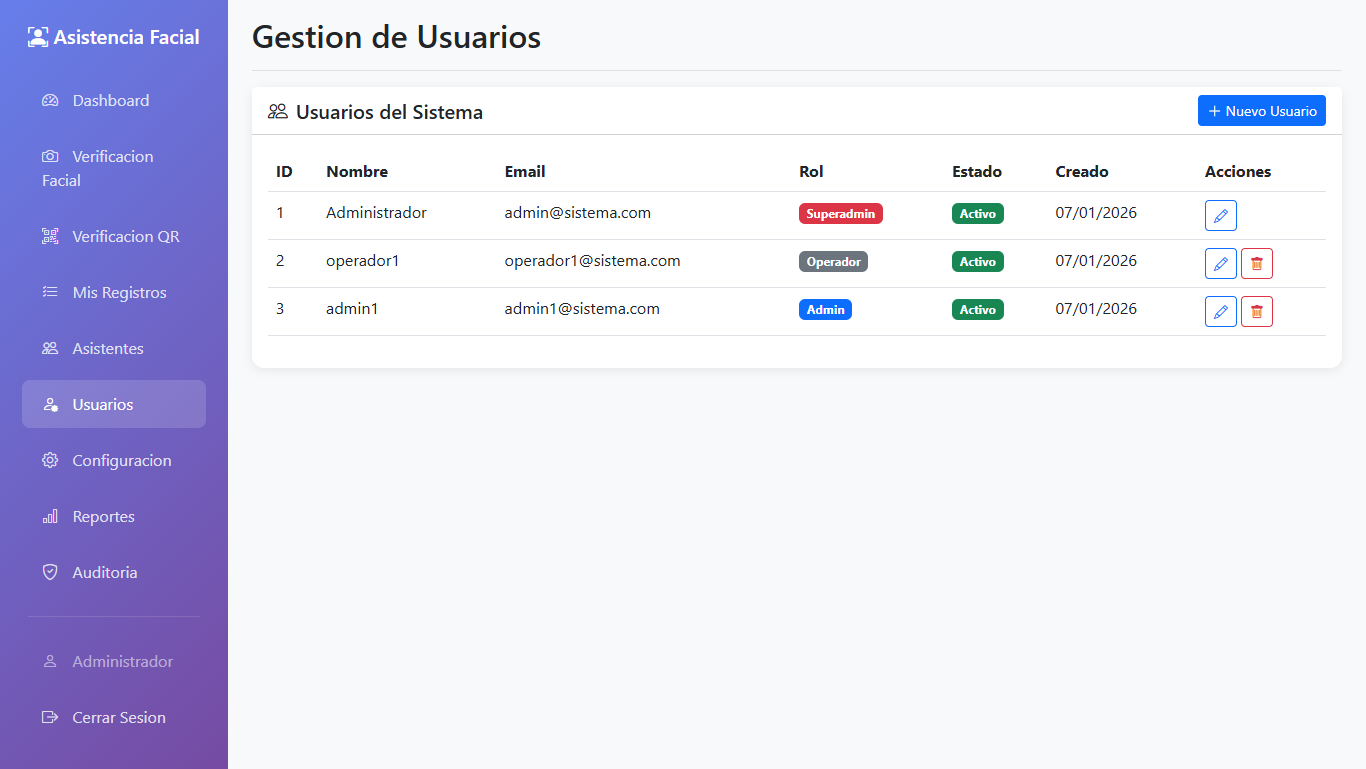Go to Auditoria in sidebar
1366x769 pixels.
coord(105,573)
